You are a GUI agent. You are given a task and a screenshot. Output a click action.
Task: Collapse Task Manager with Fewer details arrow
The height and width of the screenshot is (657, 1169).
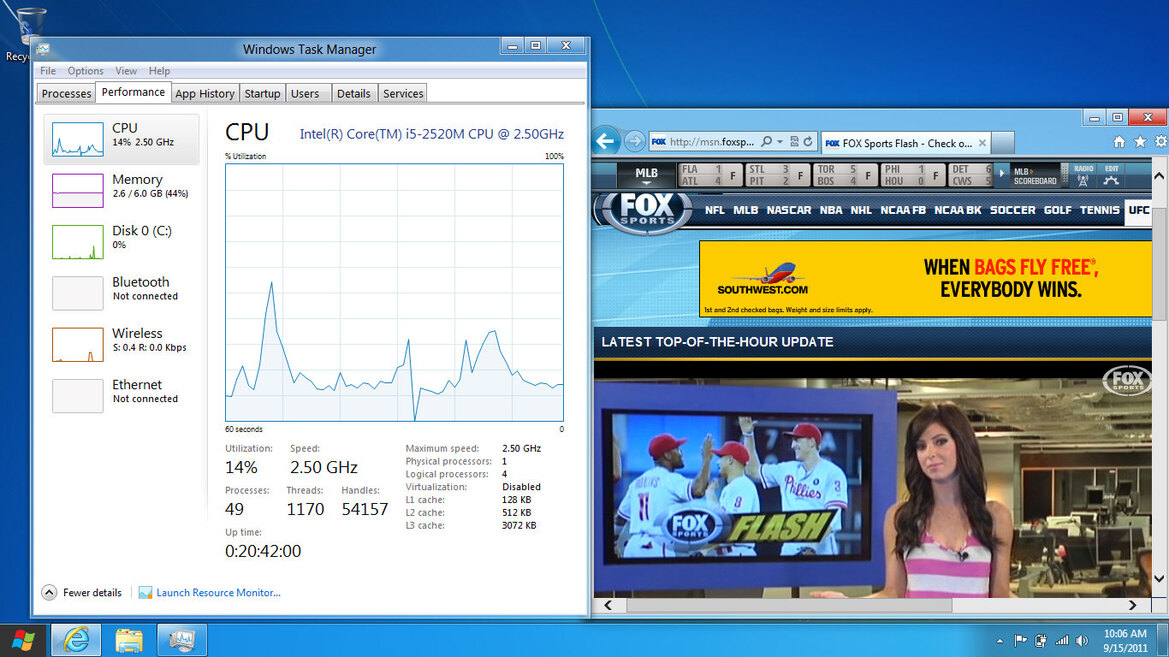49,592
